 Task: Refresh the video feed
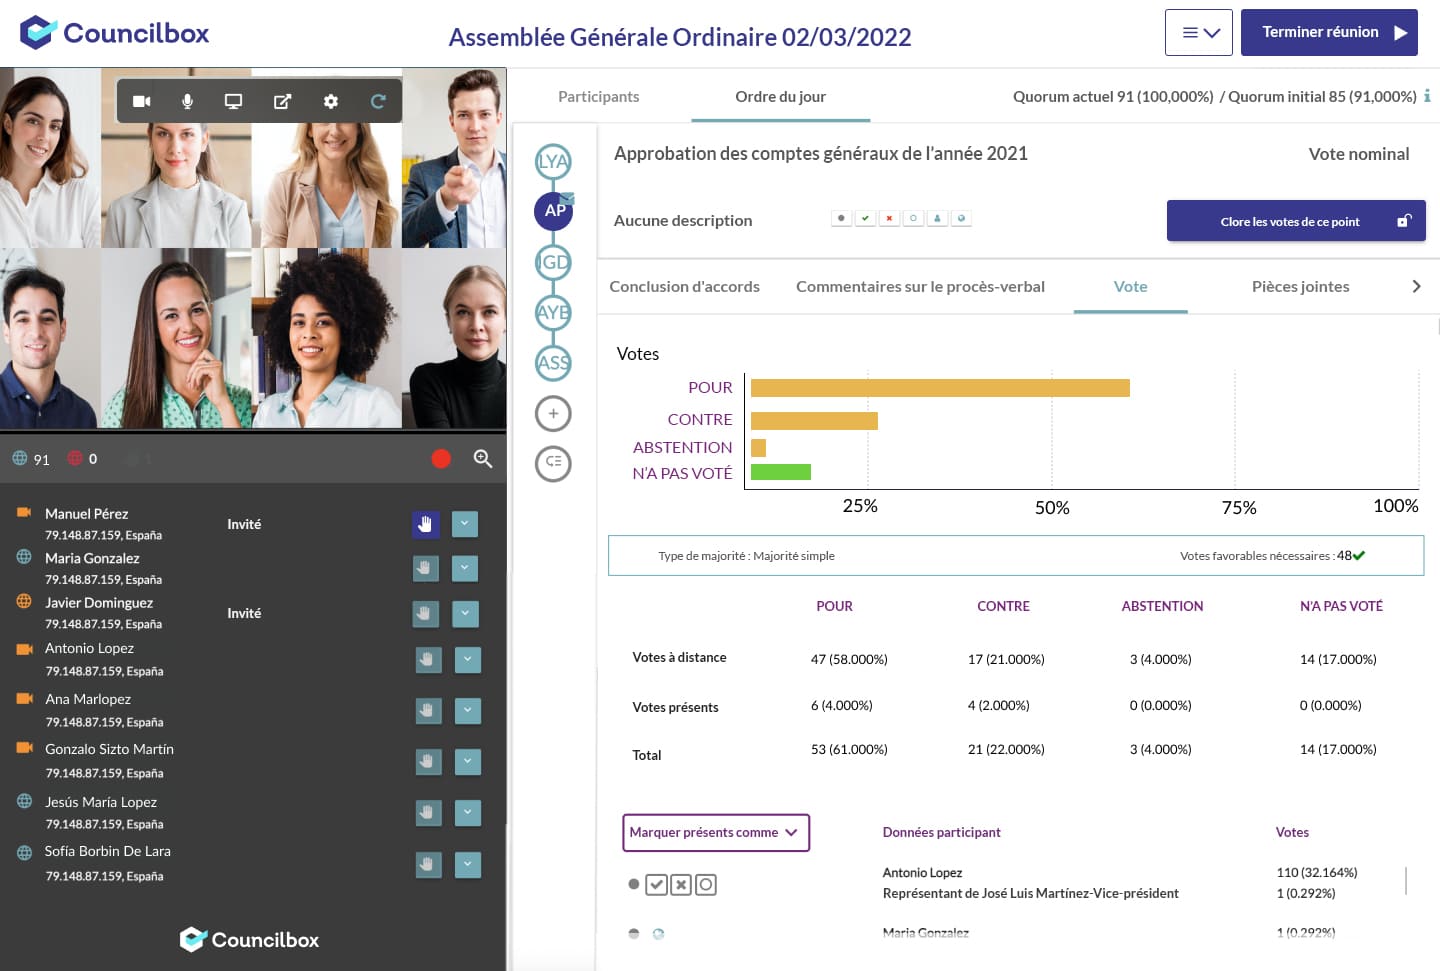378,101
